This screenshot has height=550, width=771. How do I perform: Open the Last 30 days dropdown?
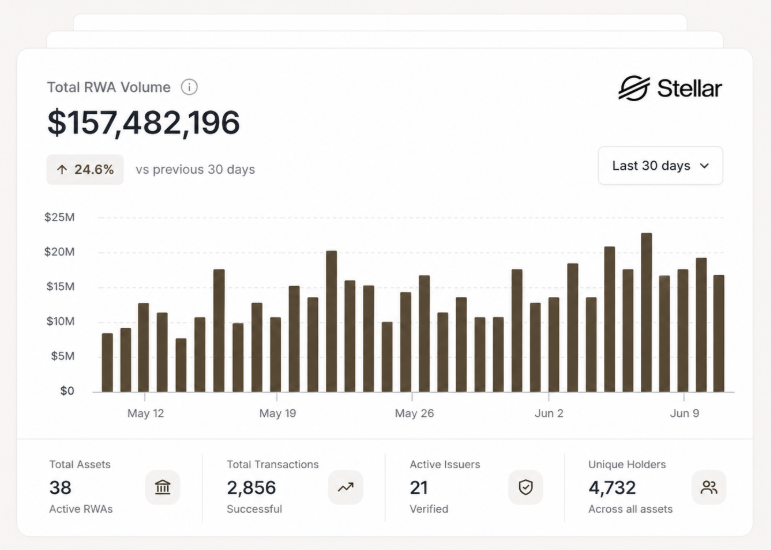pyautogui.click(x=660, y=166)
